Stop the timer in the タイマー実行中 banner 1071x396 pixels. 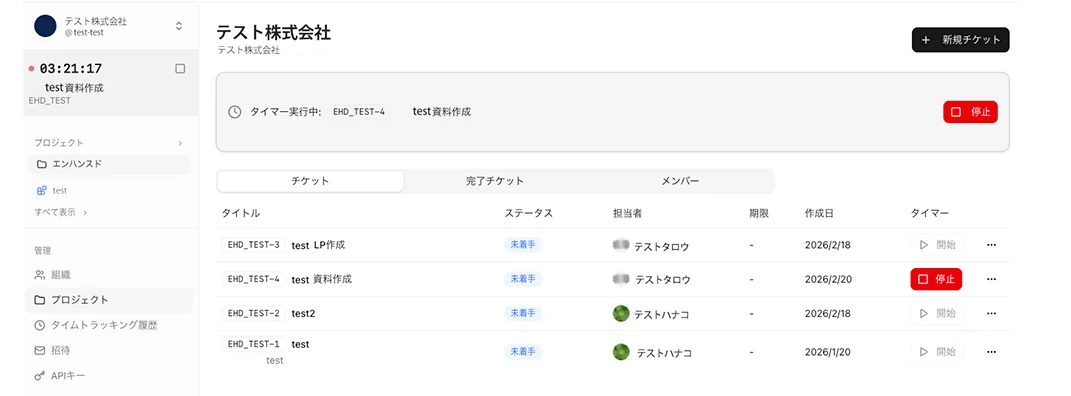coord(971,111)
